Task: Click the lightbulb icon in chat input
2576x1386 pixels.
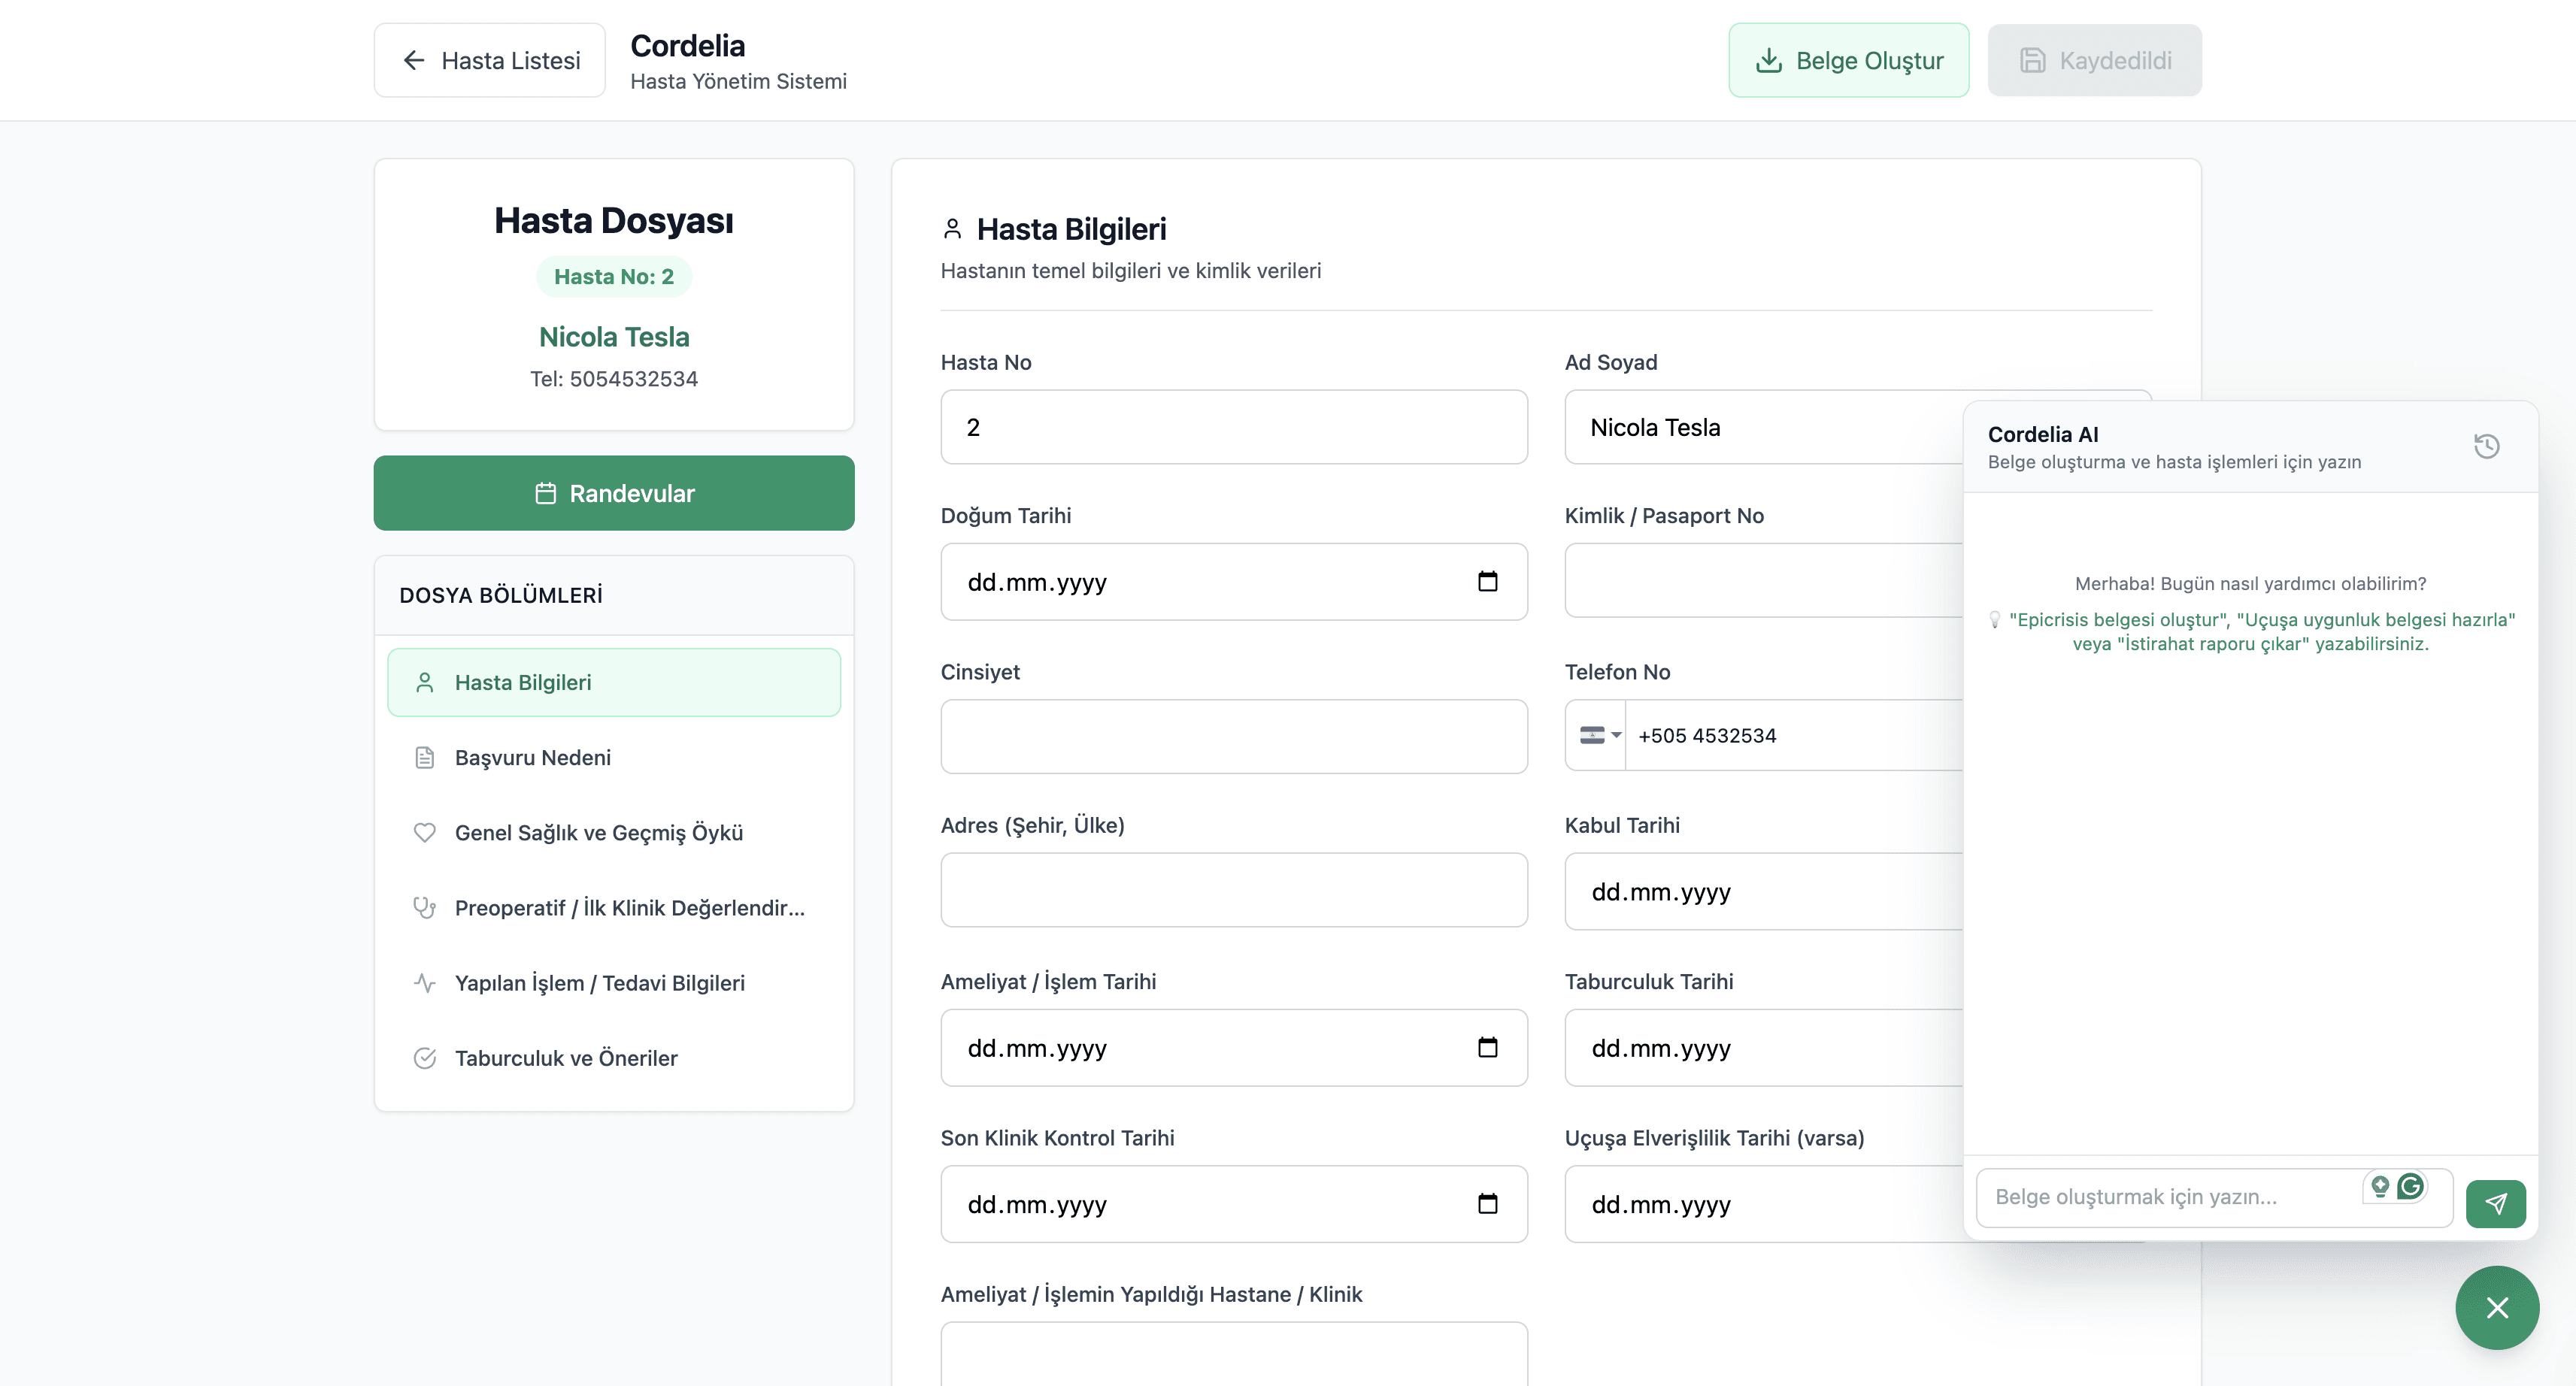Action: (x=2380, y=1186)
